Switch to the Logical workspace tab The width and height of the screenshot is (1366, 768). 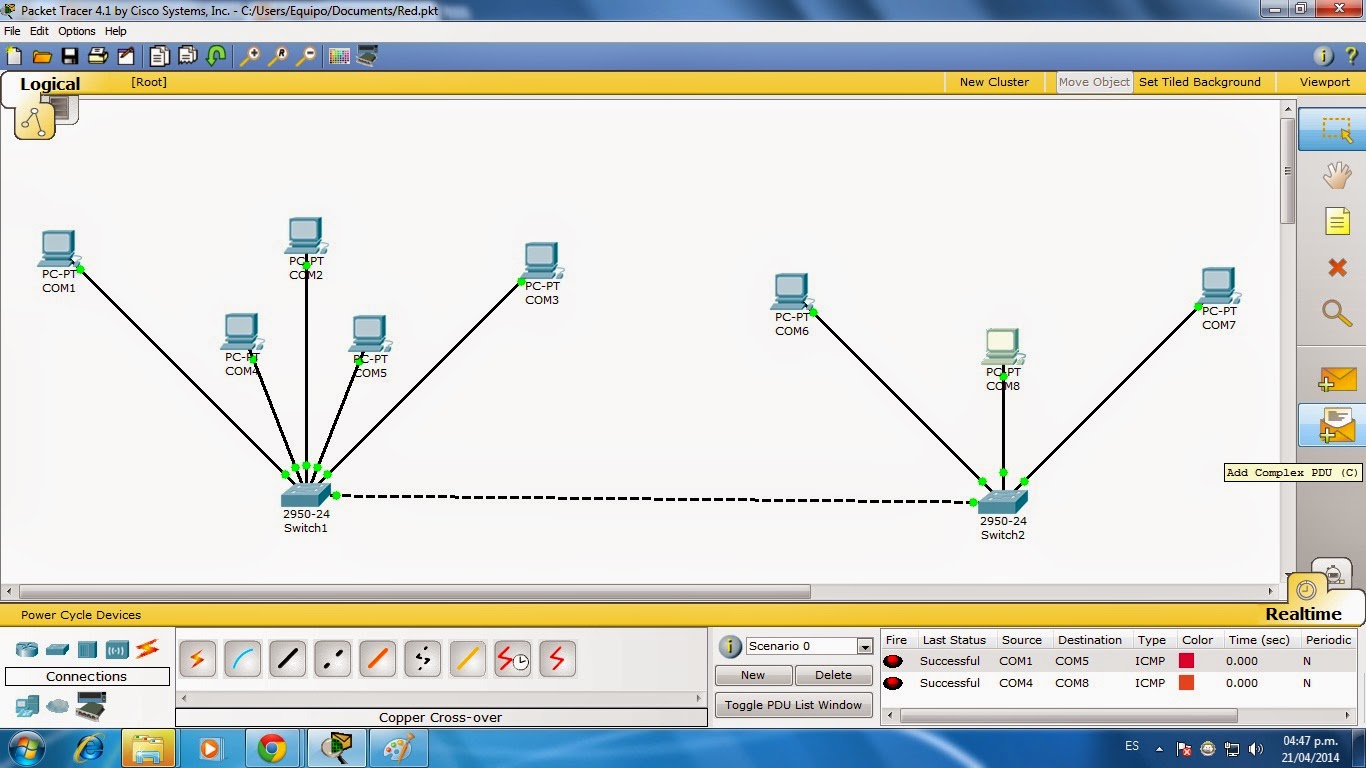tap(50, 85)
